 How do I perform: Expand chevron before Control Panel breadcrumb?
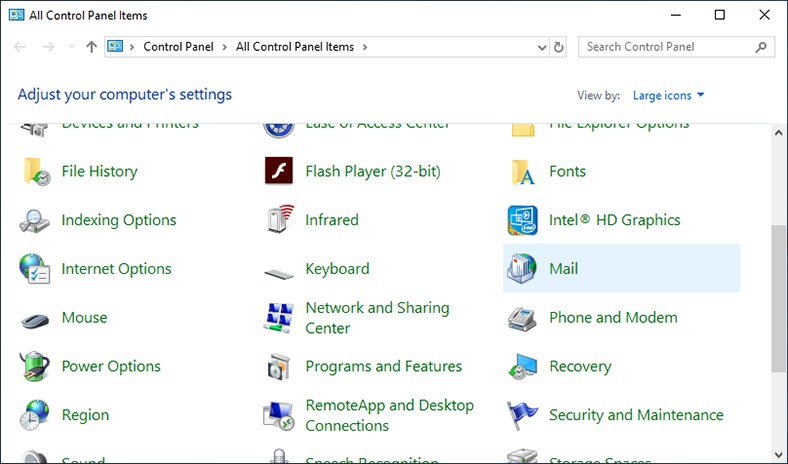tap(132, 47)
